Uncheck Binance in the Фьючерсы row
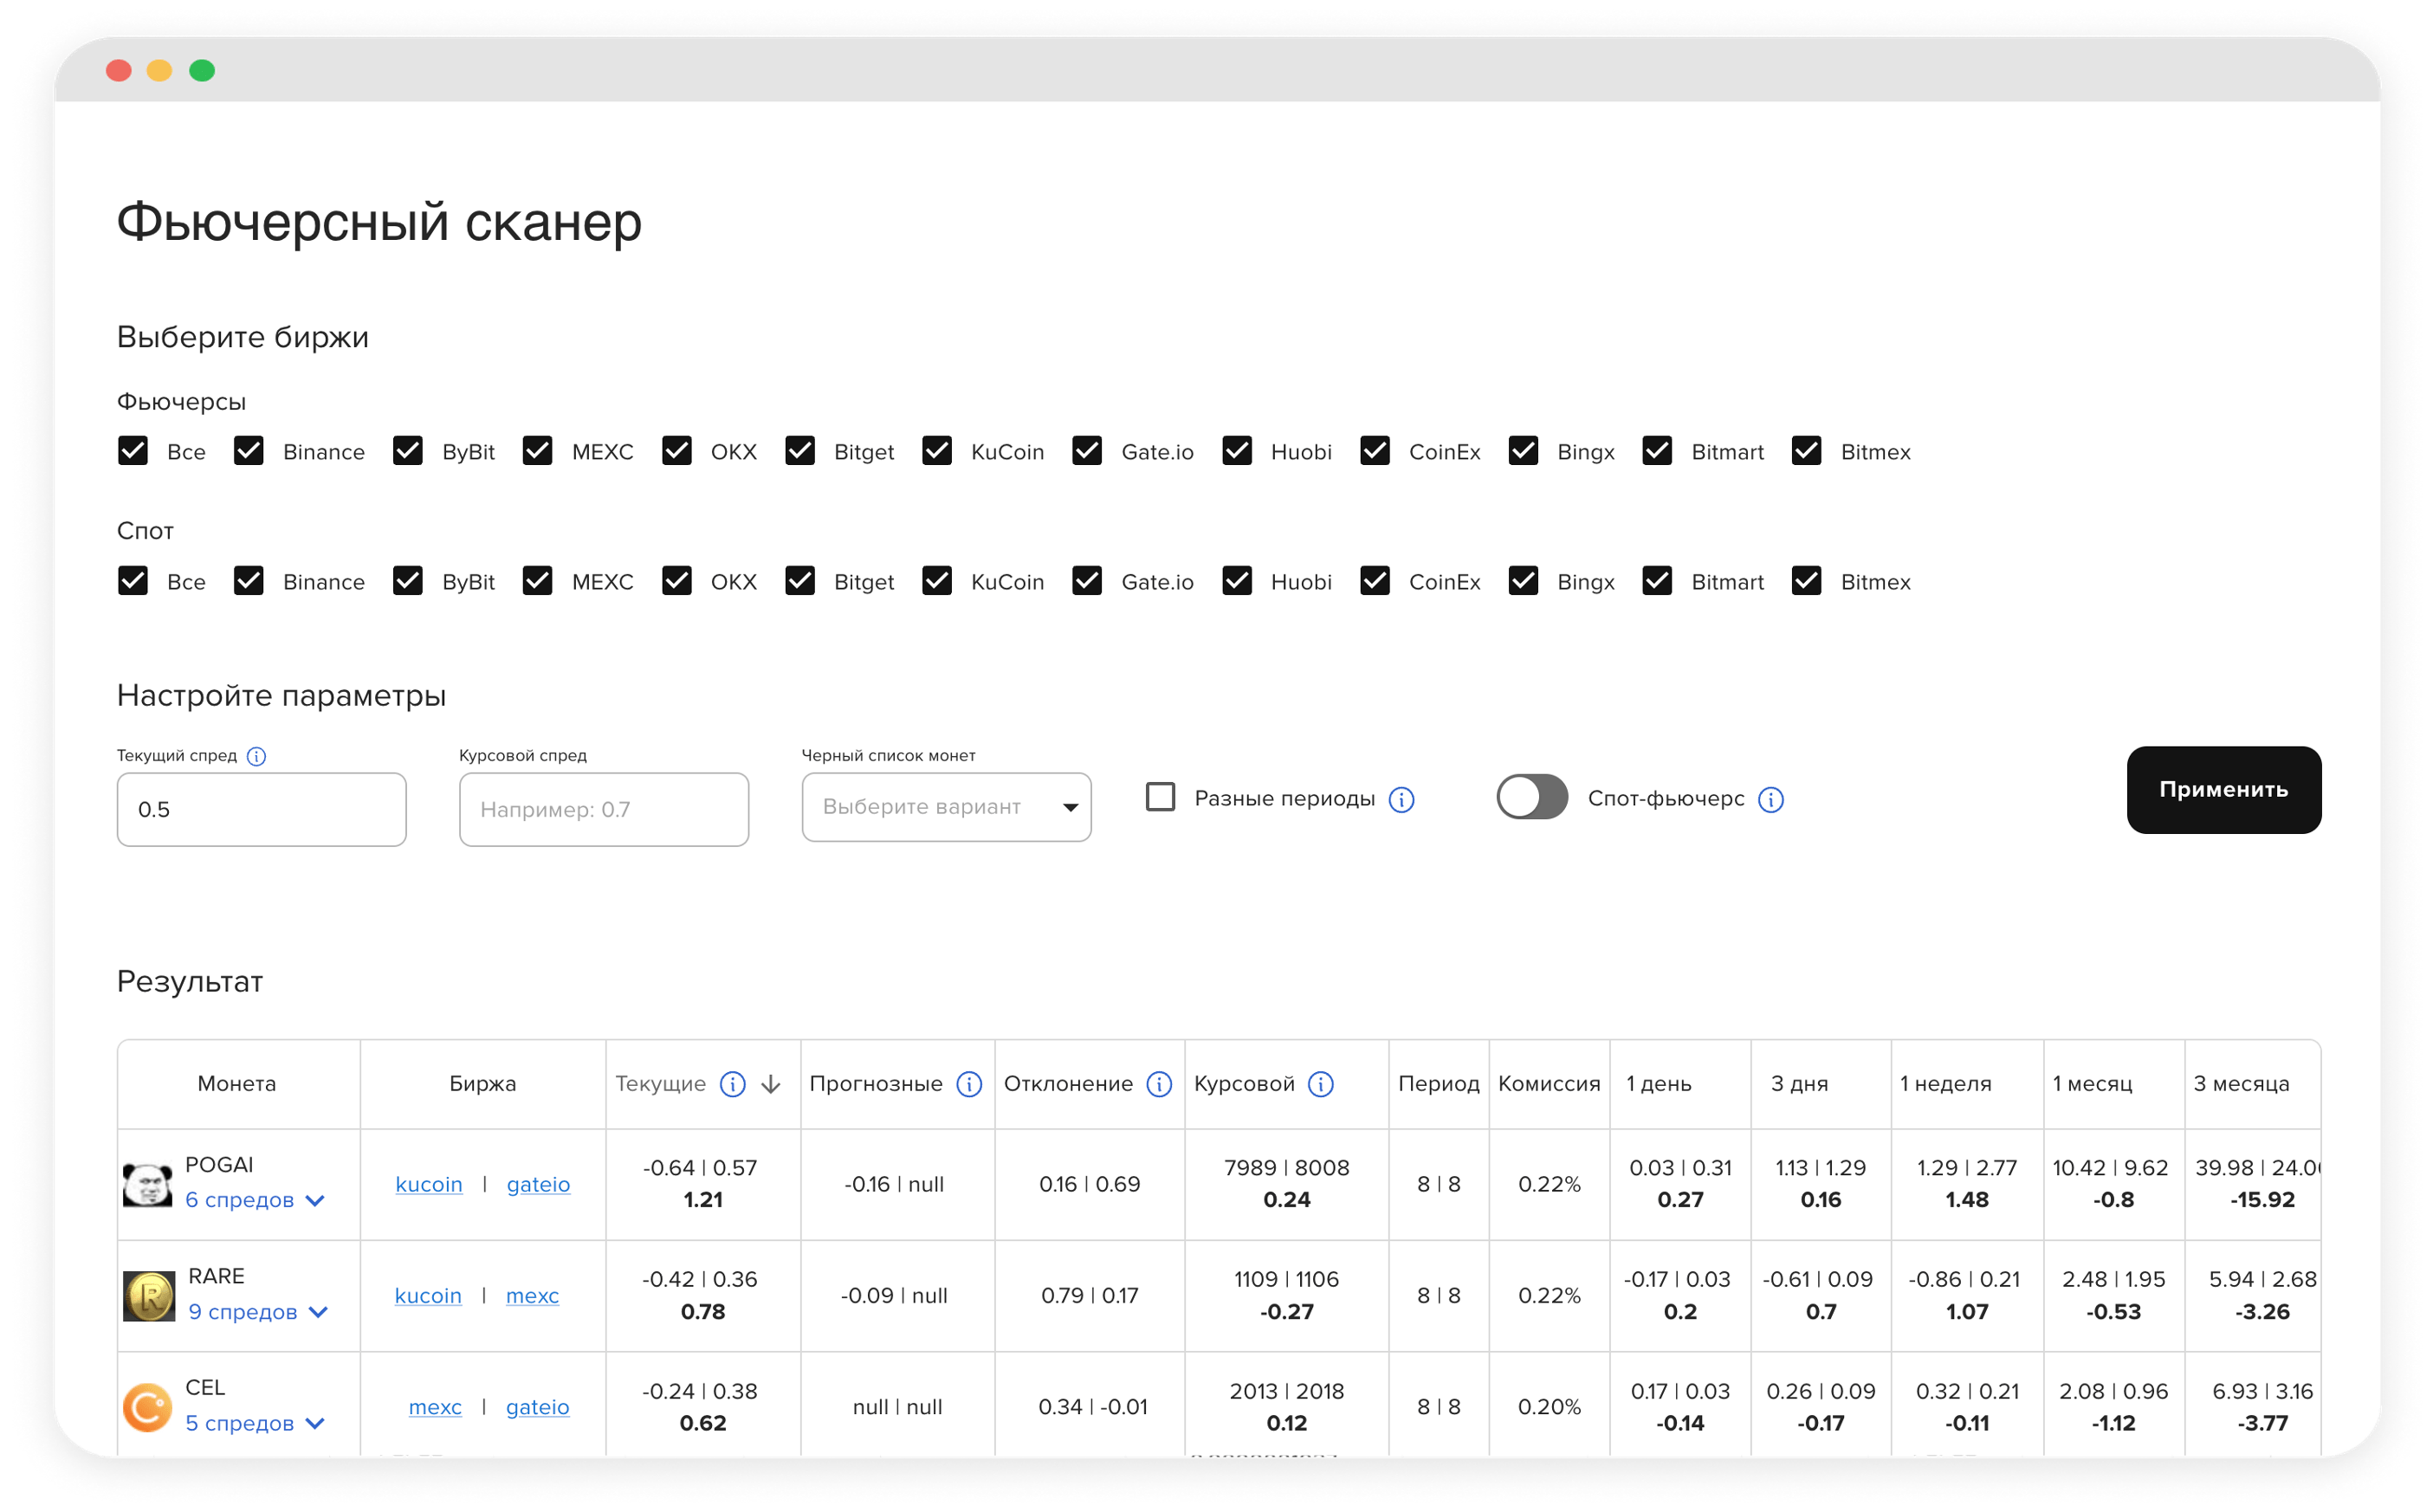This screenshot has height=1512, width=2433. click(248, 451)
